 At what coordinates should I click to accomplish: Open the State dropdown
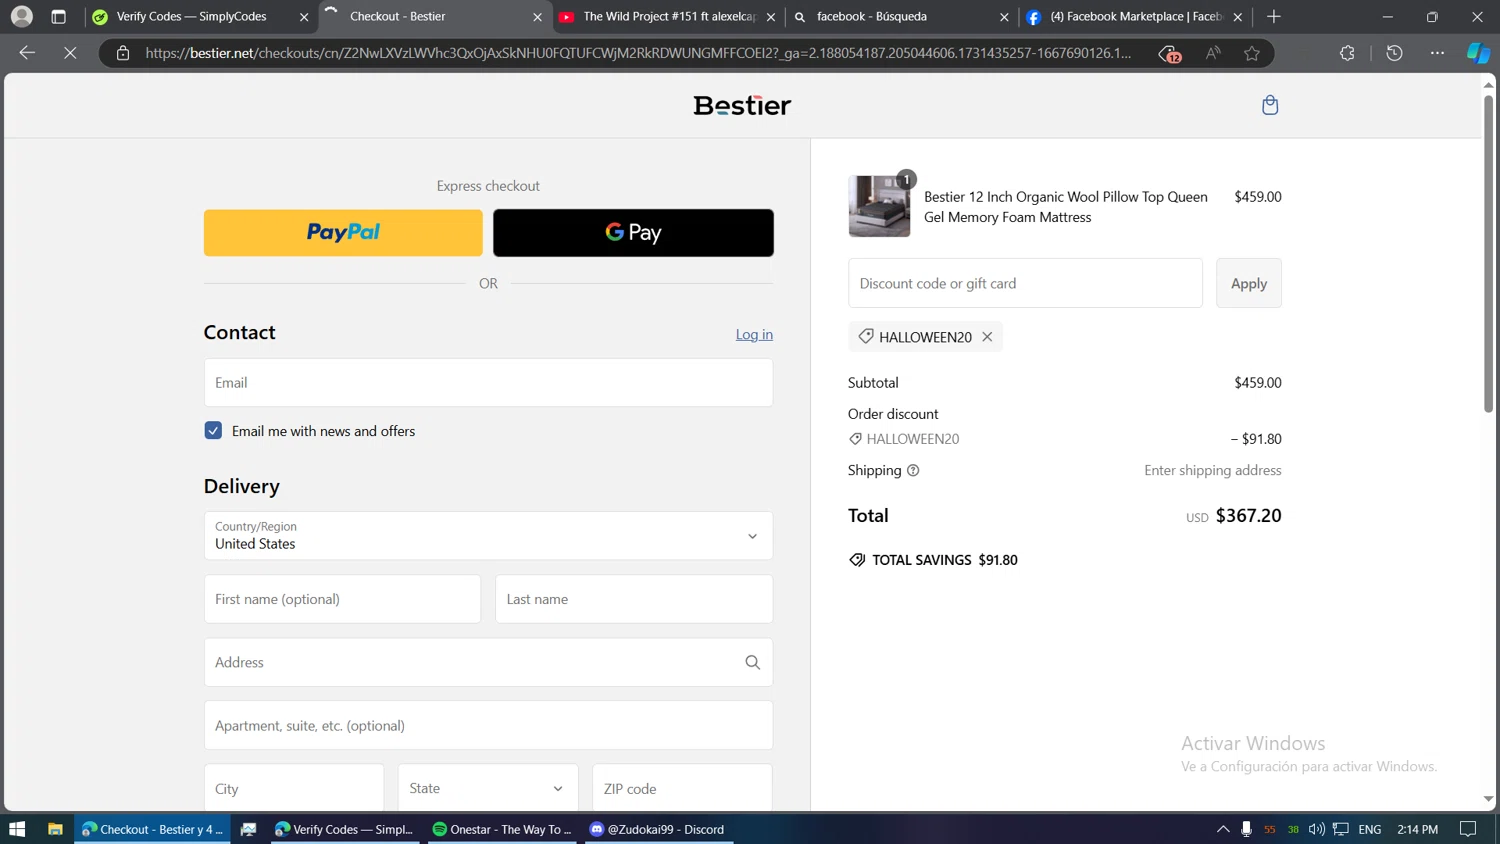[x=488, y=788]
